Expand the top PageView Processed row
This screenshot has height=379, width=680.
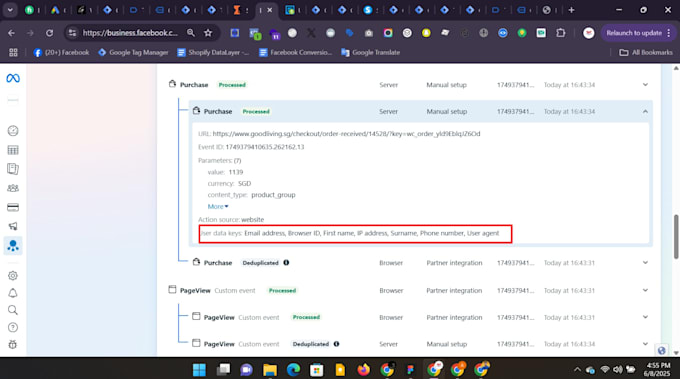(645, 290)
